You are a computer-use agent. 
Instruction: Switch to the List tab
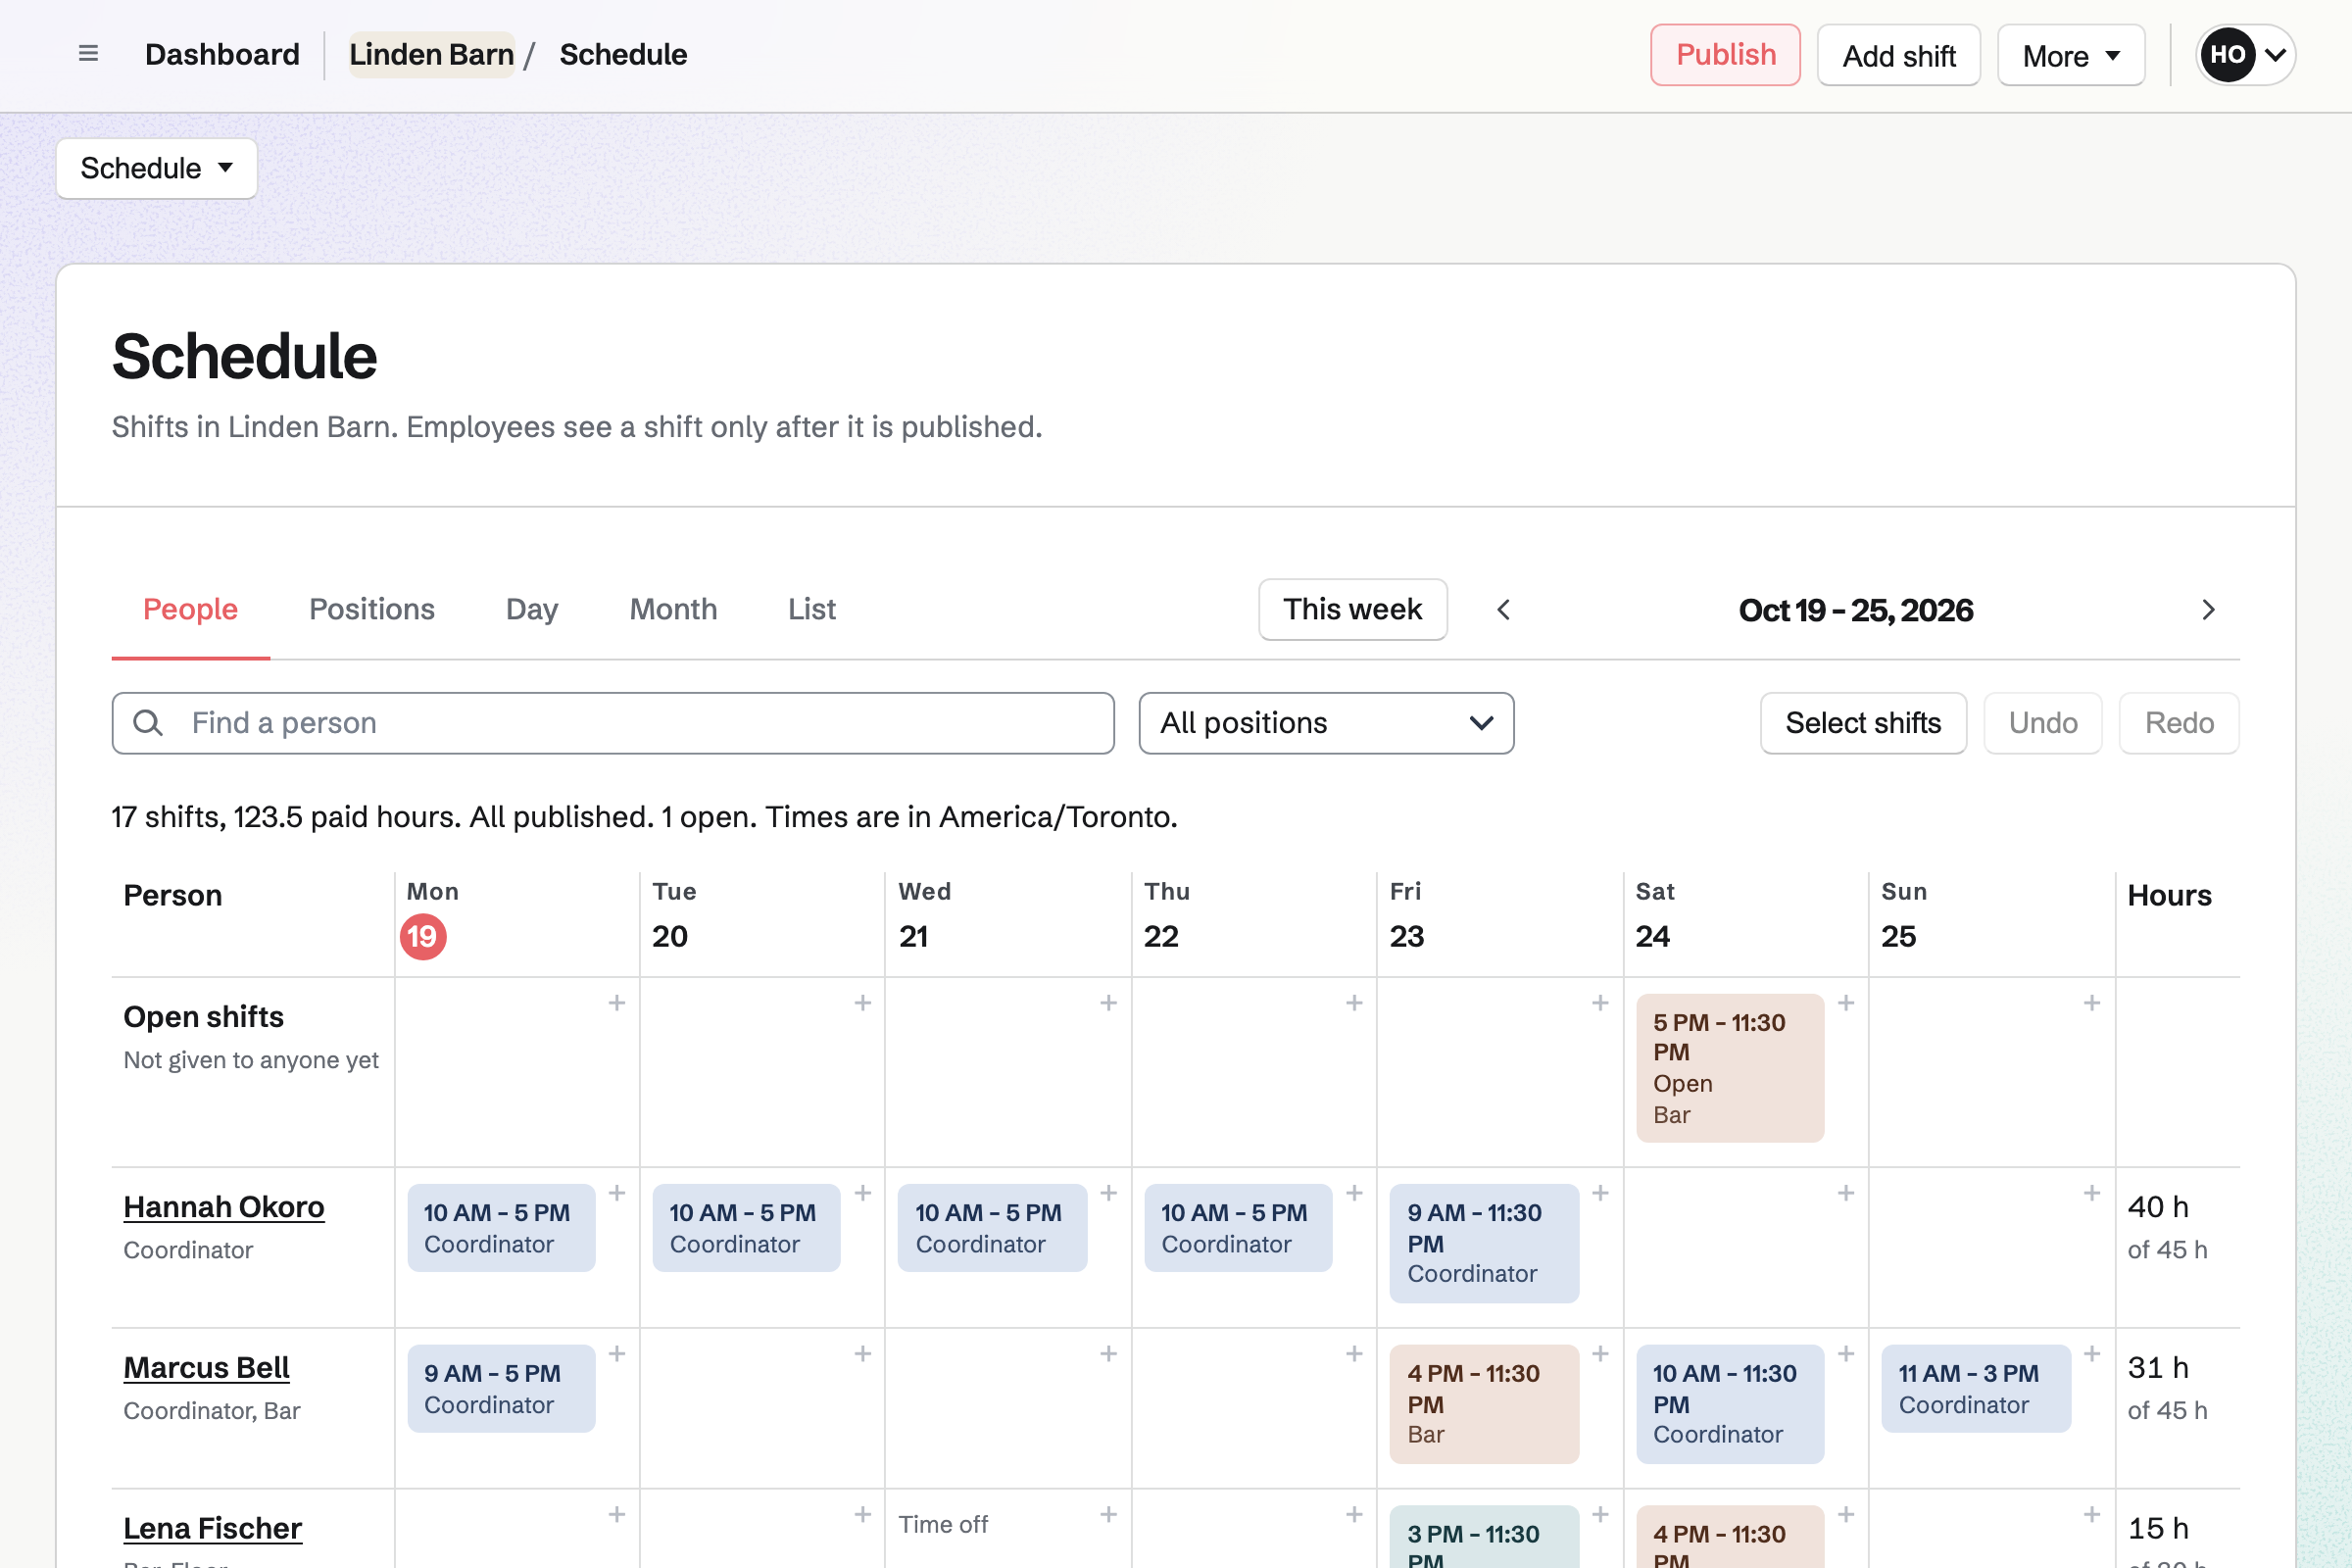pyautogui.click(x=811, y=609)
